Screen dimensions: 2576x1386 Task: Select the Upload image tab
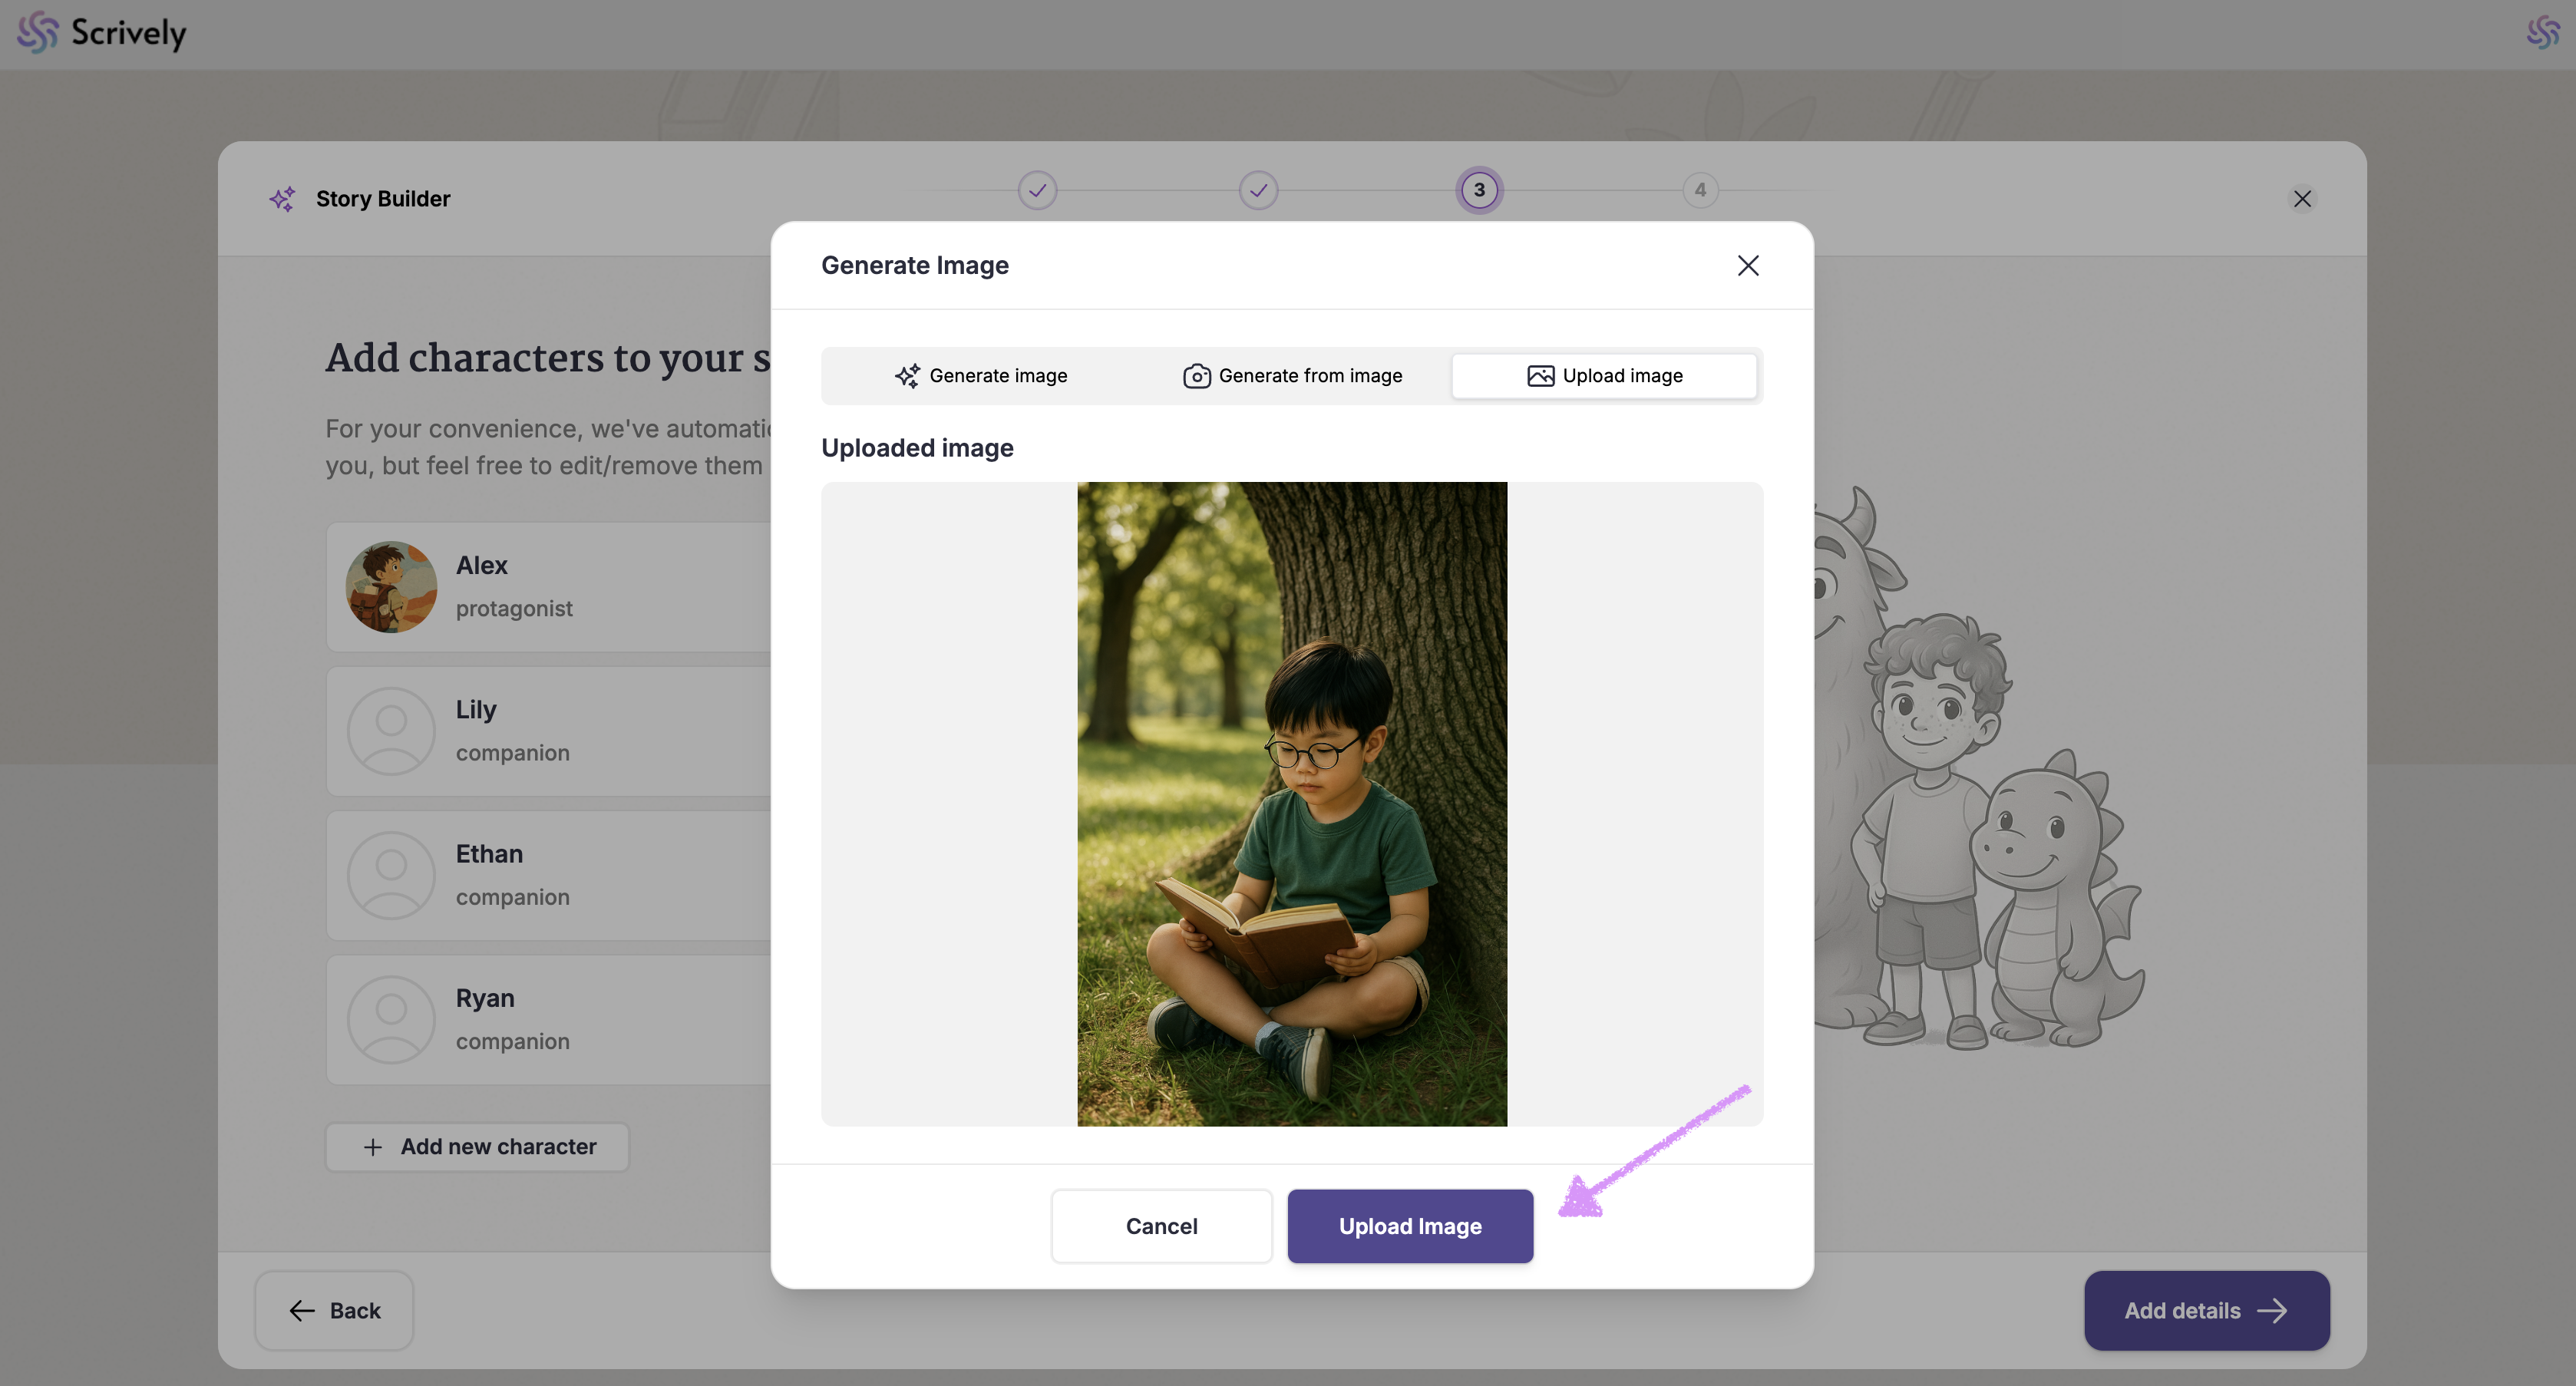point(1604,376)
